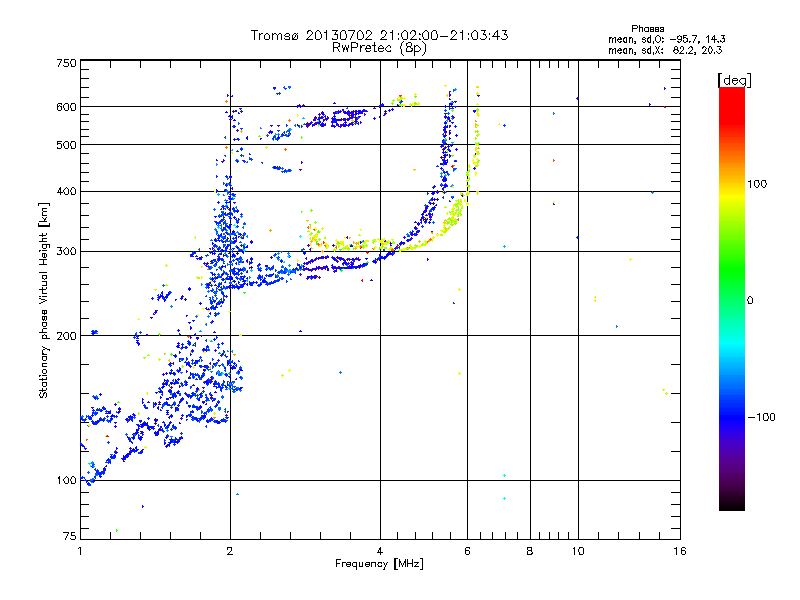Click the 'Phases' statistics heading

point(647,29)
